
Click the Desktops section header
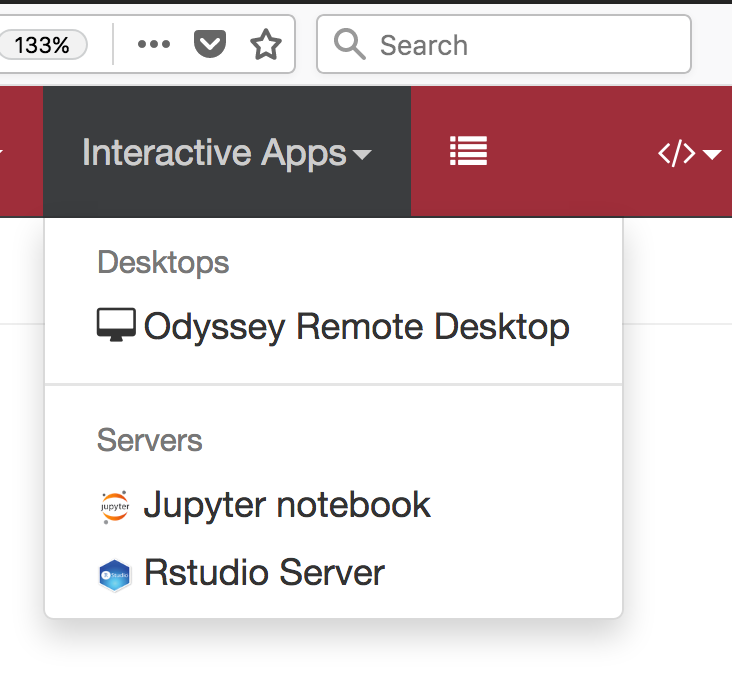163,262
